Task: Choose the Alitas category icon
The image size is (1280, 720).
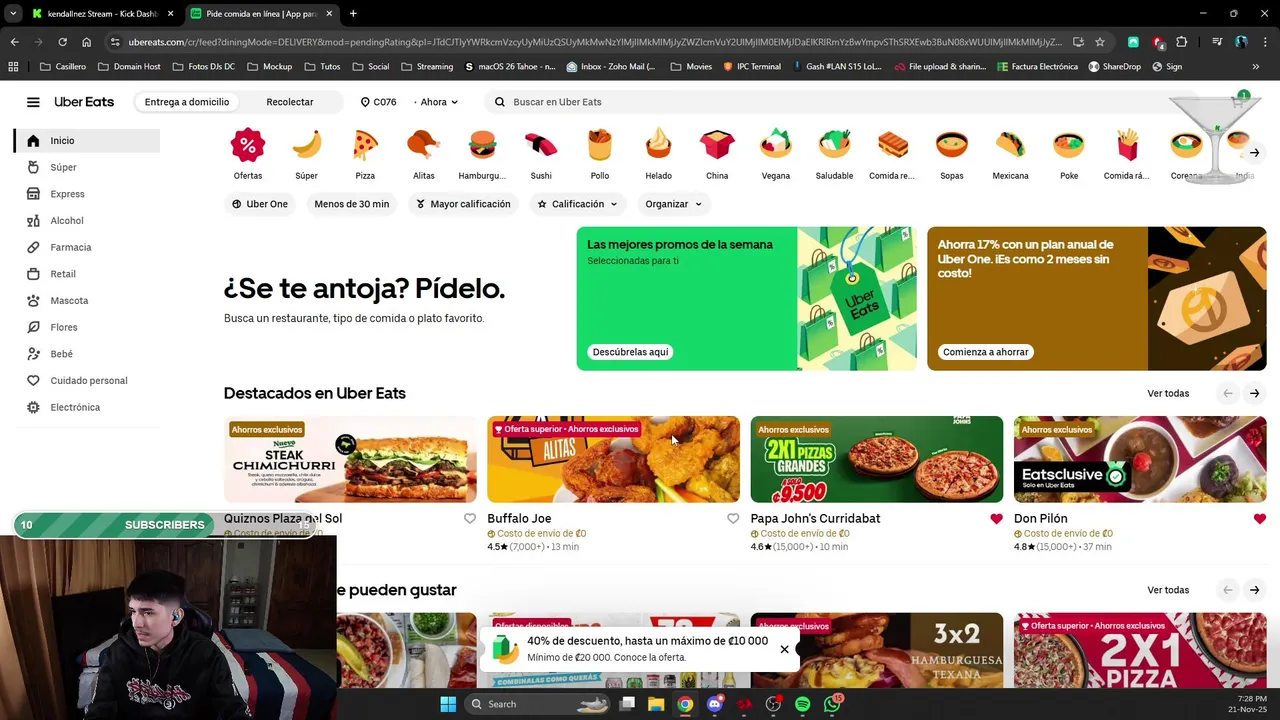Action: point(424,146)
